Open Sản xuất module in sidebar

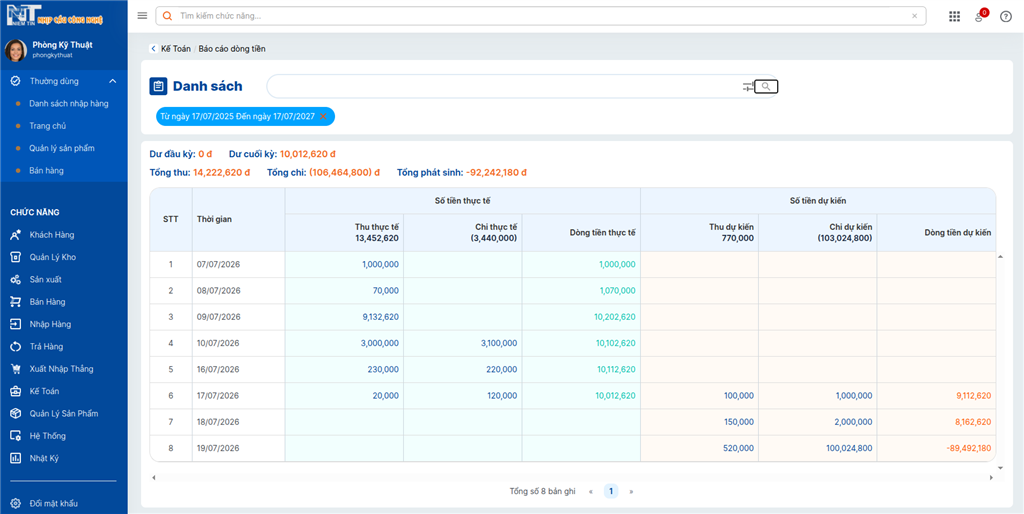(46, 280)
